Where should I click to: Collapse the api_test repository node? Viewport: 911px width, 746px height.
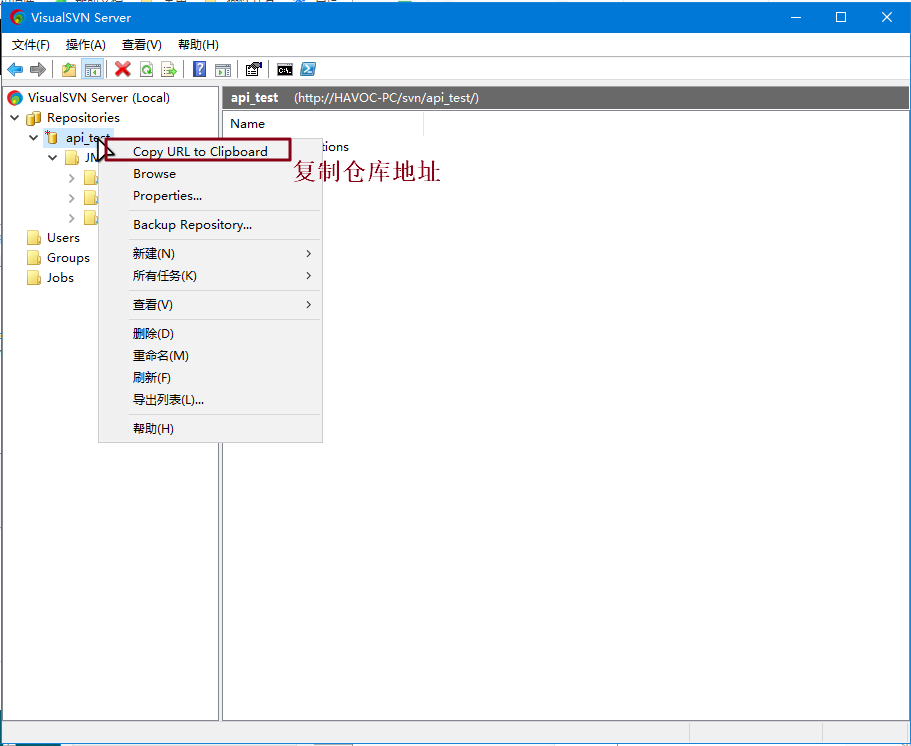(34, 138)
